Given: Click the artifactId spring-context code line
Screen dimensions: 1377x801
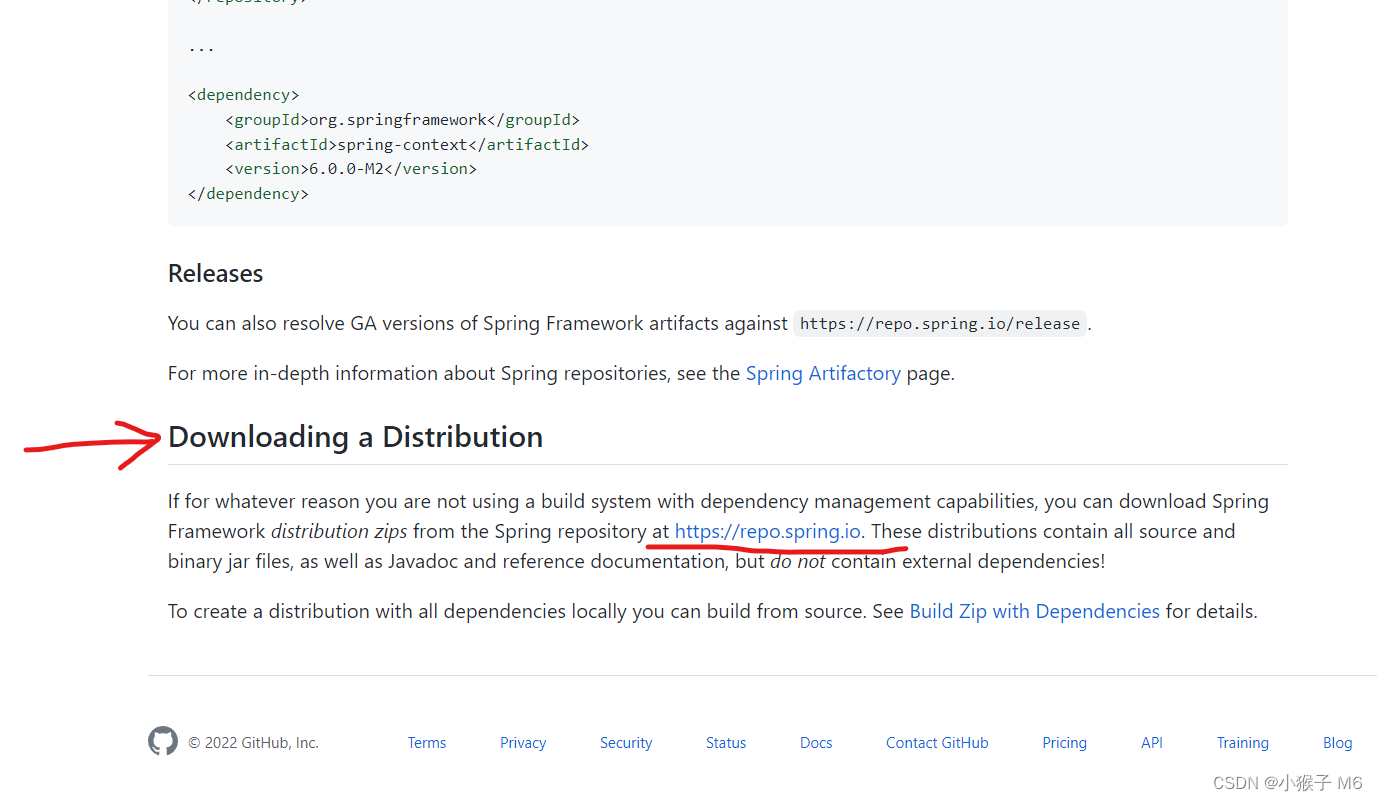Looking at the screenshot, I should click(x=407, y=144).
